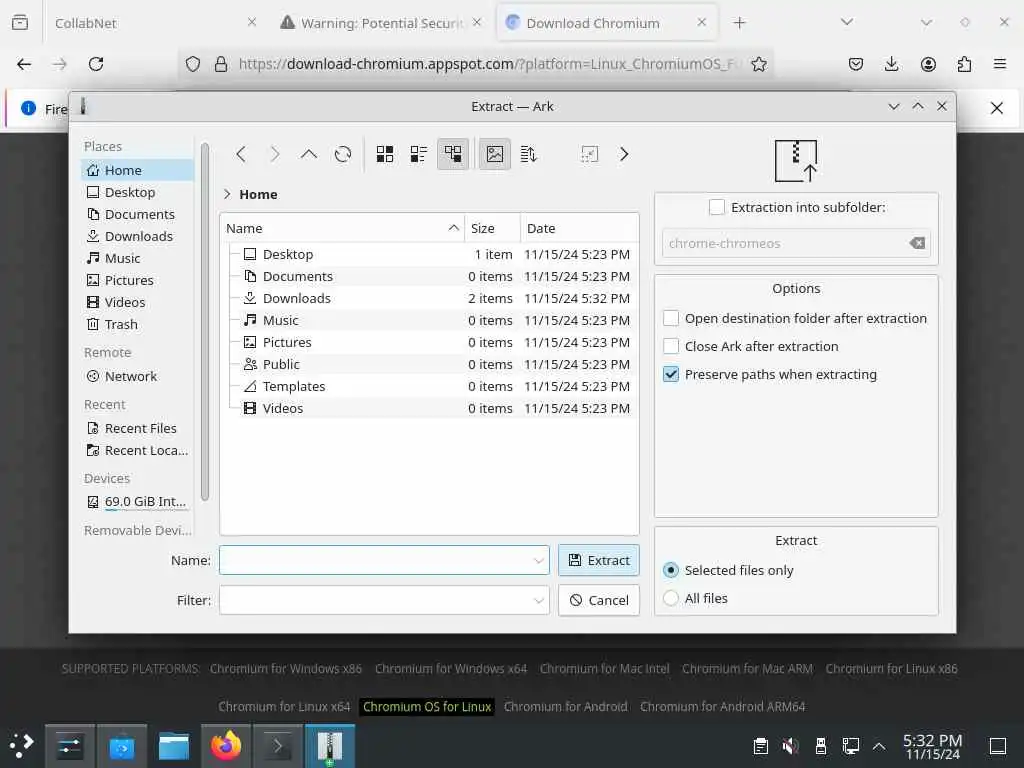
Task: Toggle file preview image icon
Action: tap(495, 154)
